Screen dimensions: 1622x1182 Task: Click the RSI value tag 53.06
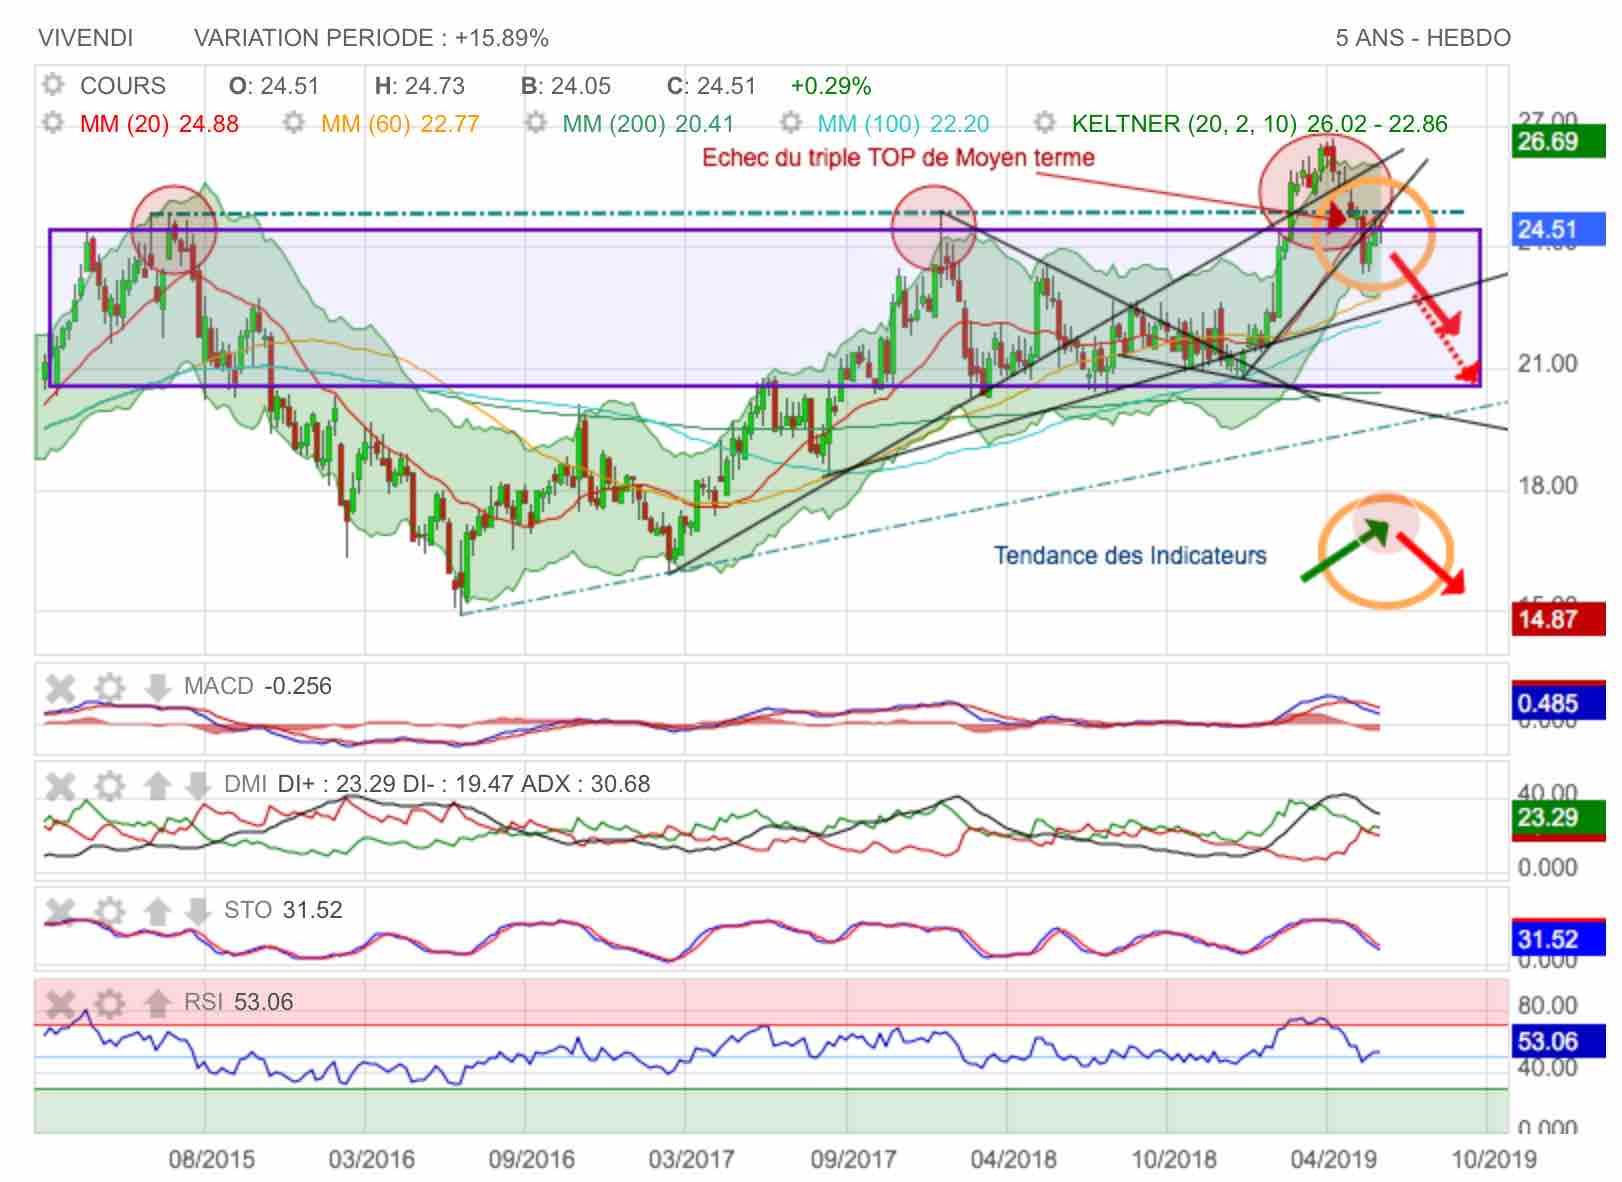pos(1558,1041)
